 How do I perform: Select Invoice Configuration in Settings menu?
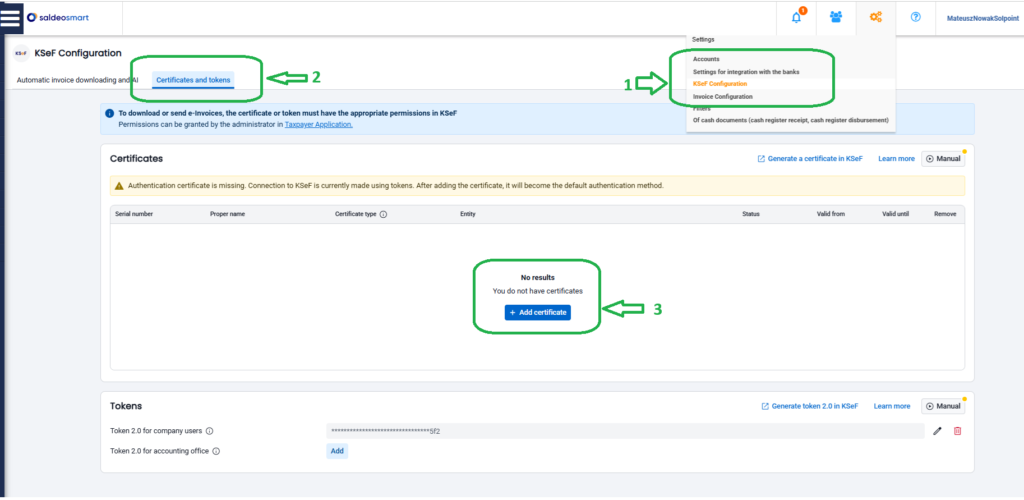click(722, 96)
